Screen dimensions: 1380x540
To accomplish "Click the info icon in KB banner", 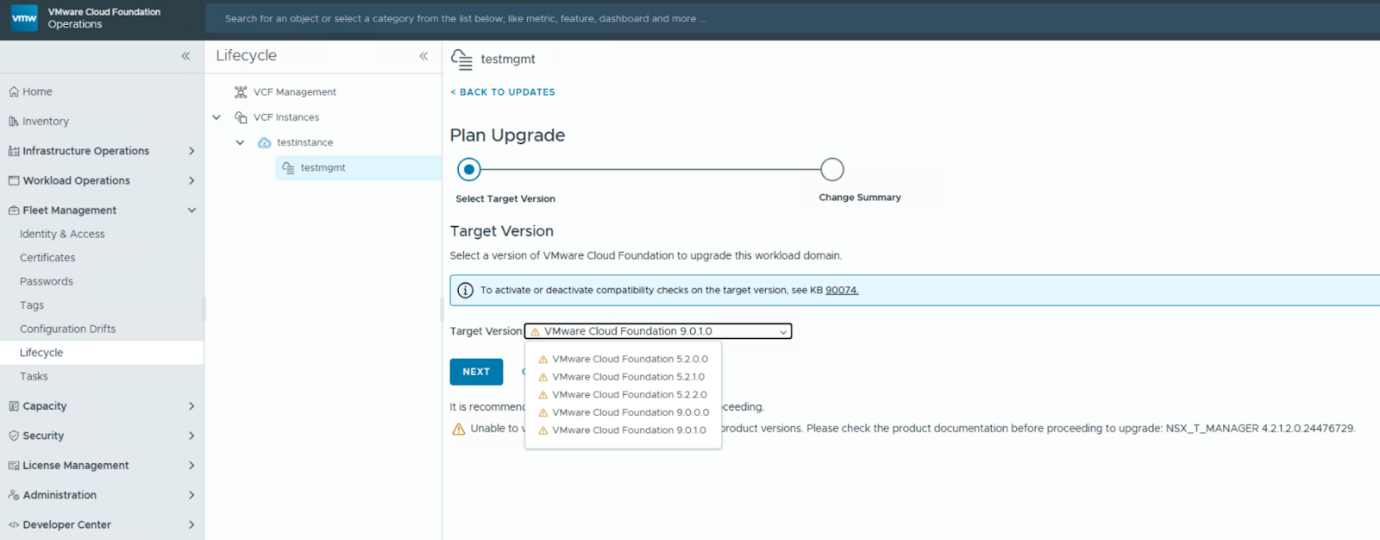I will [465, 291].
